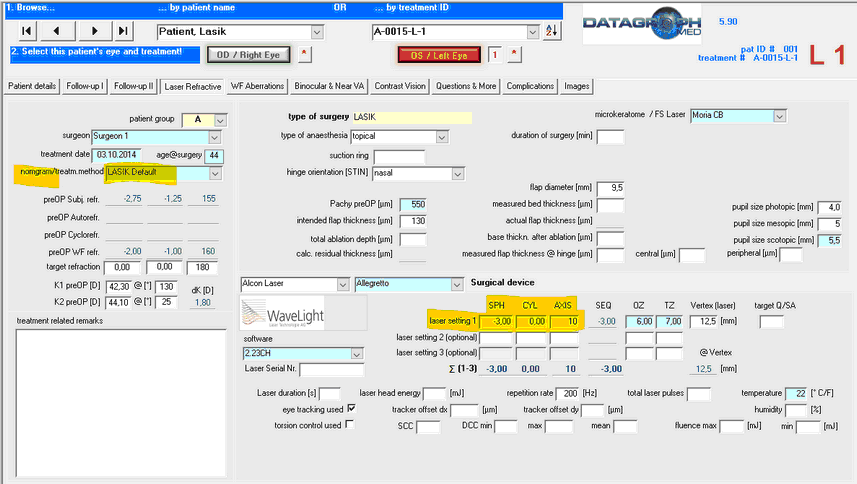Viewport: 857px width, 484px height.
Task: Go to the first patient record
Action: point(27,31)
